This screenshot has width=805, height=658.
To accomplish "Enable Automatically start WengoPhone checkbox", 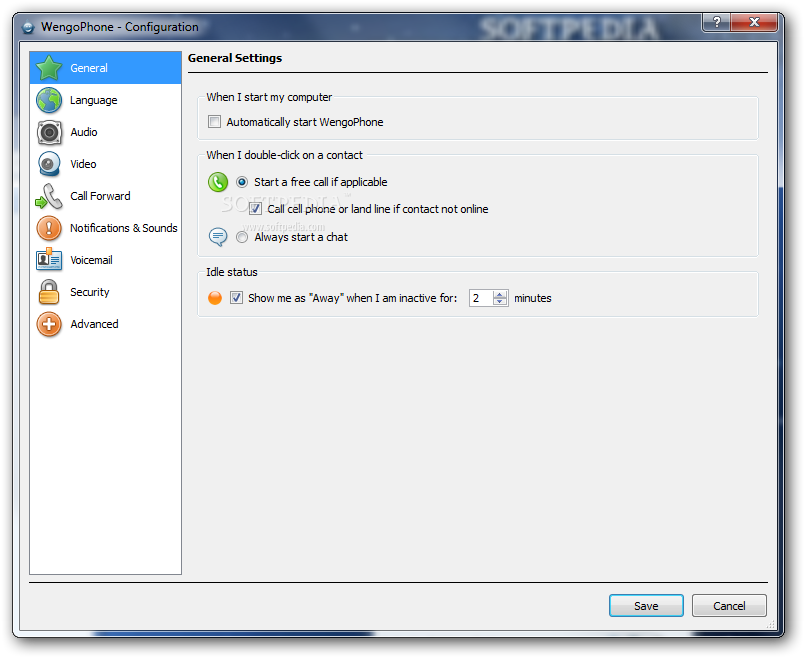I will pyautogui.click(x=215, y=122).
